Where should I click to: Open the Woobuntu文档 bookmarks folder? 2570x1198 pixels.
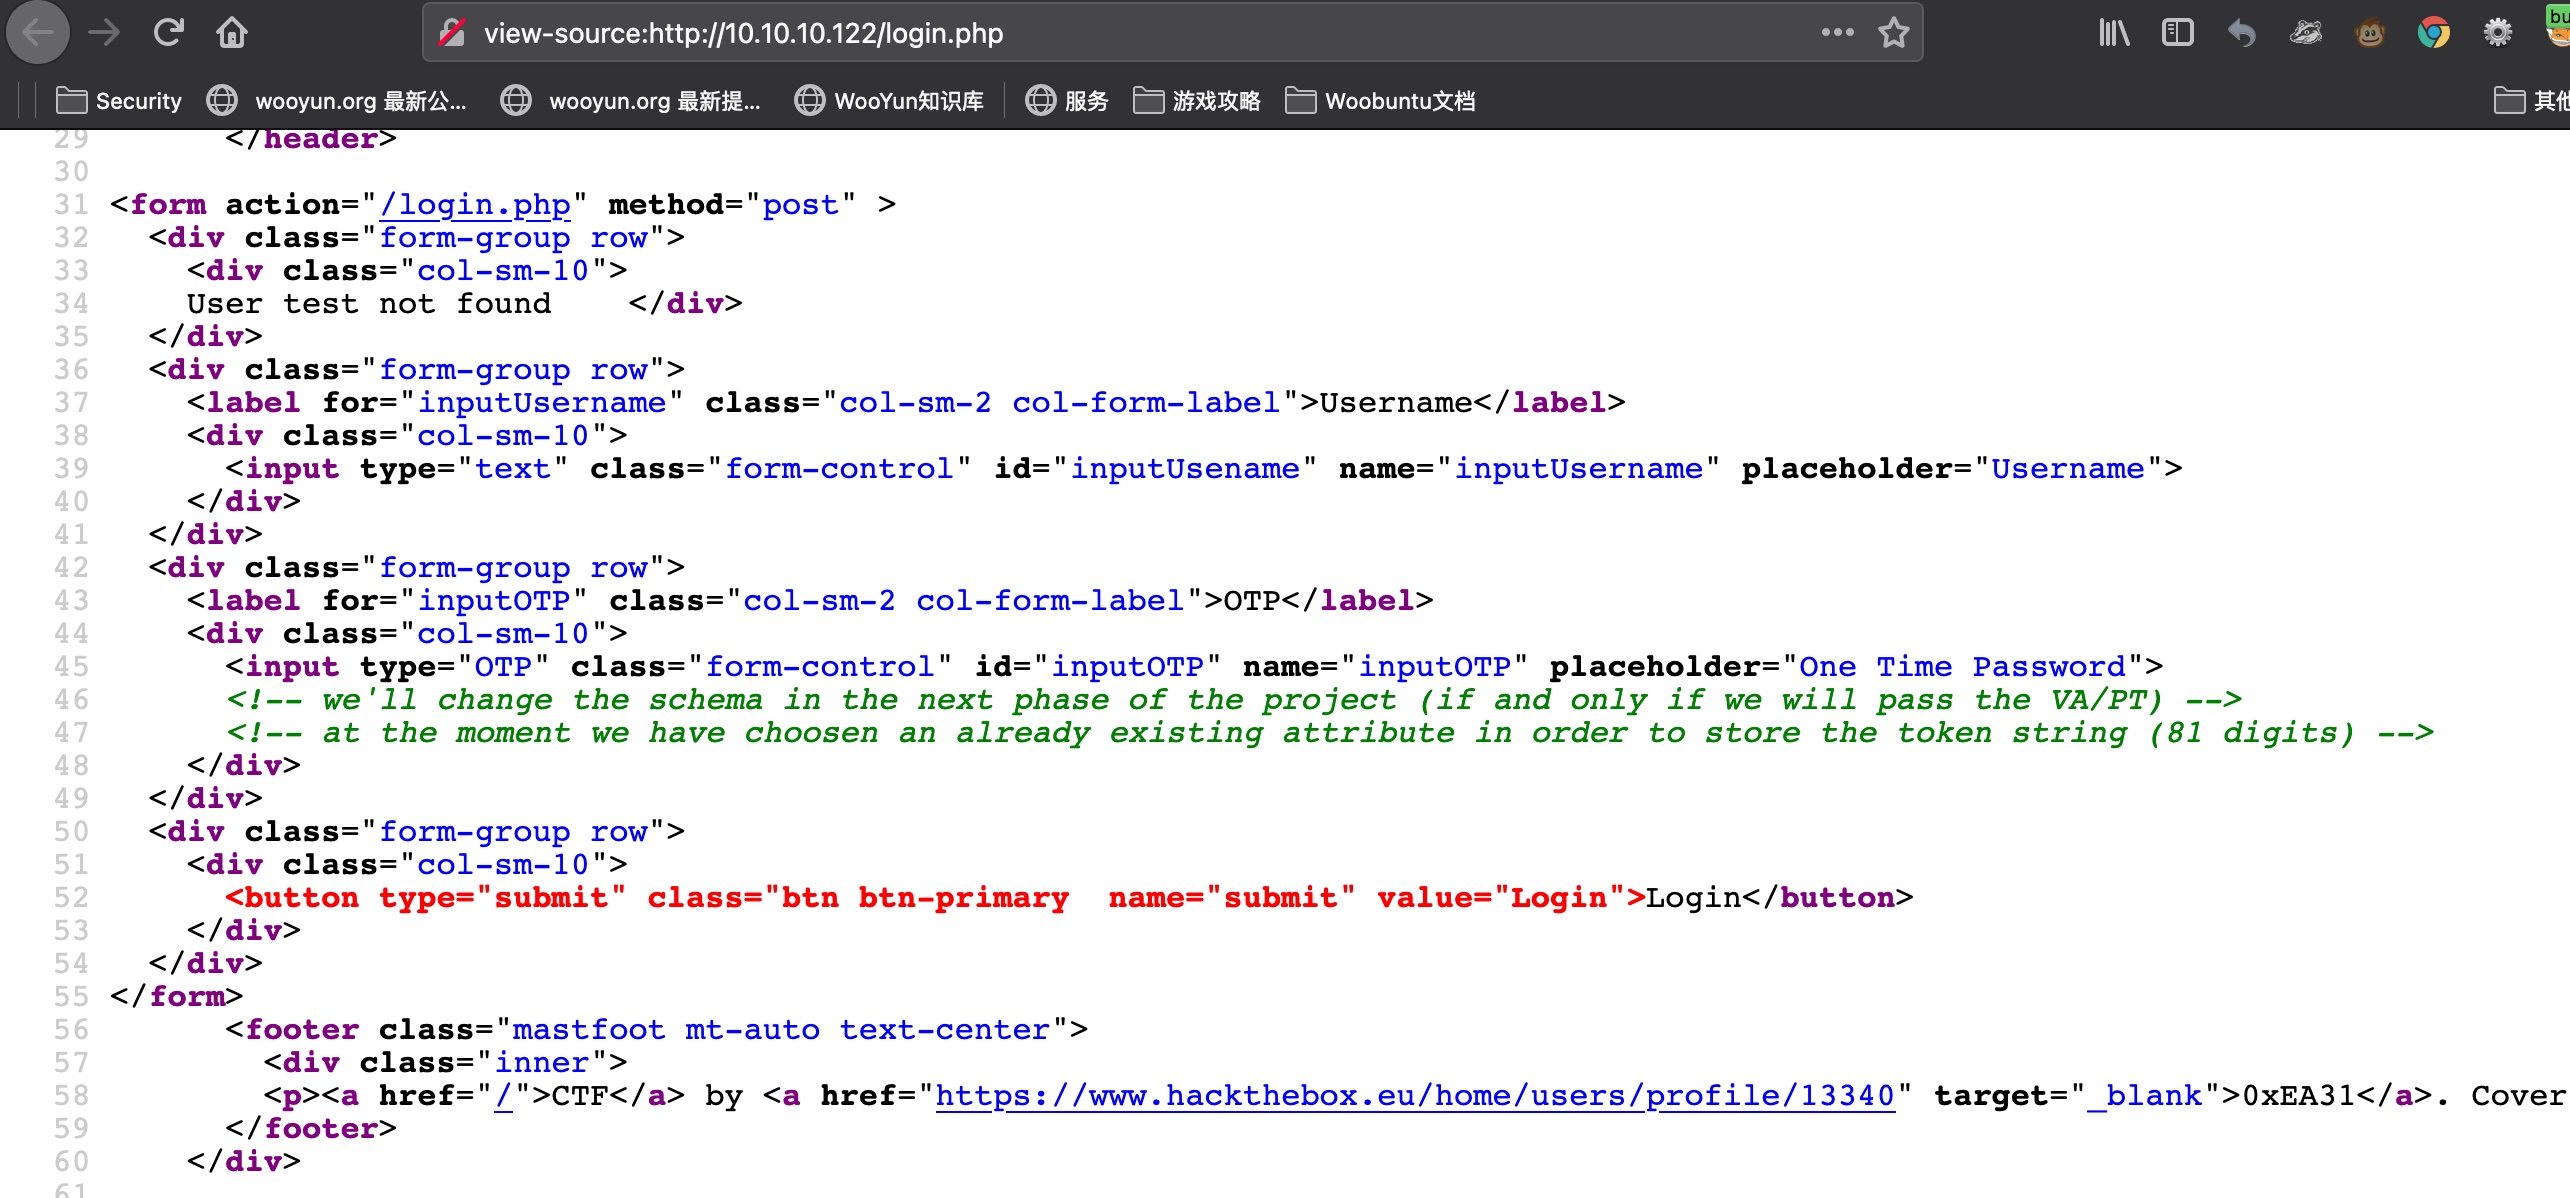pyautogui.click(x=1380, y=101)
